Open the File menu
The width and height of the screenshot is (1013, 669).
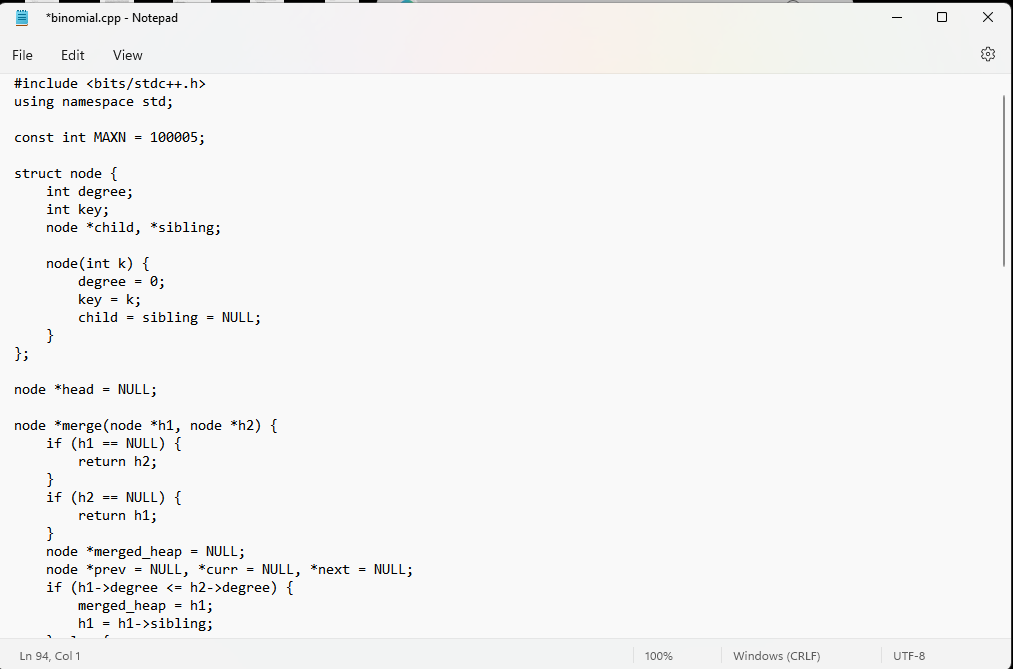tap(22, 55)
